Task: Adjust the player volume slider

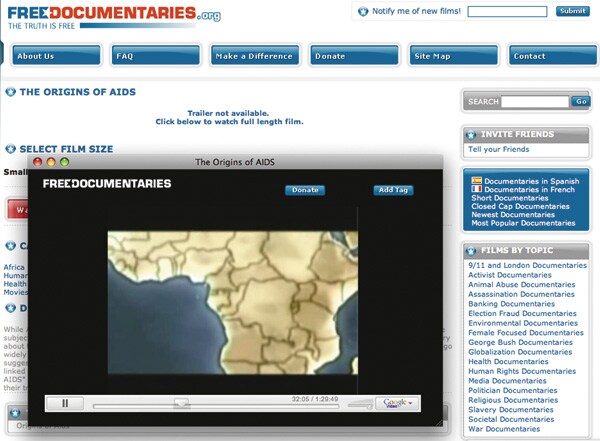Action: [x=360, y=404]
